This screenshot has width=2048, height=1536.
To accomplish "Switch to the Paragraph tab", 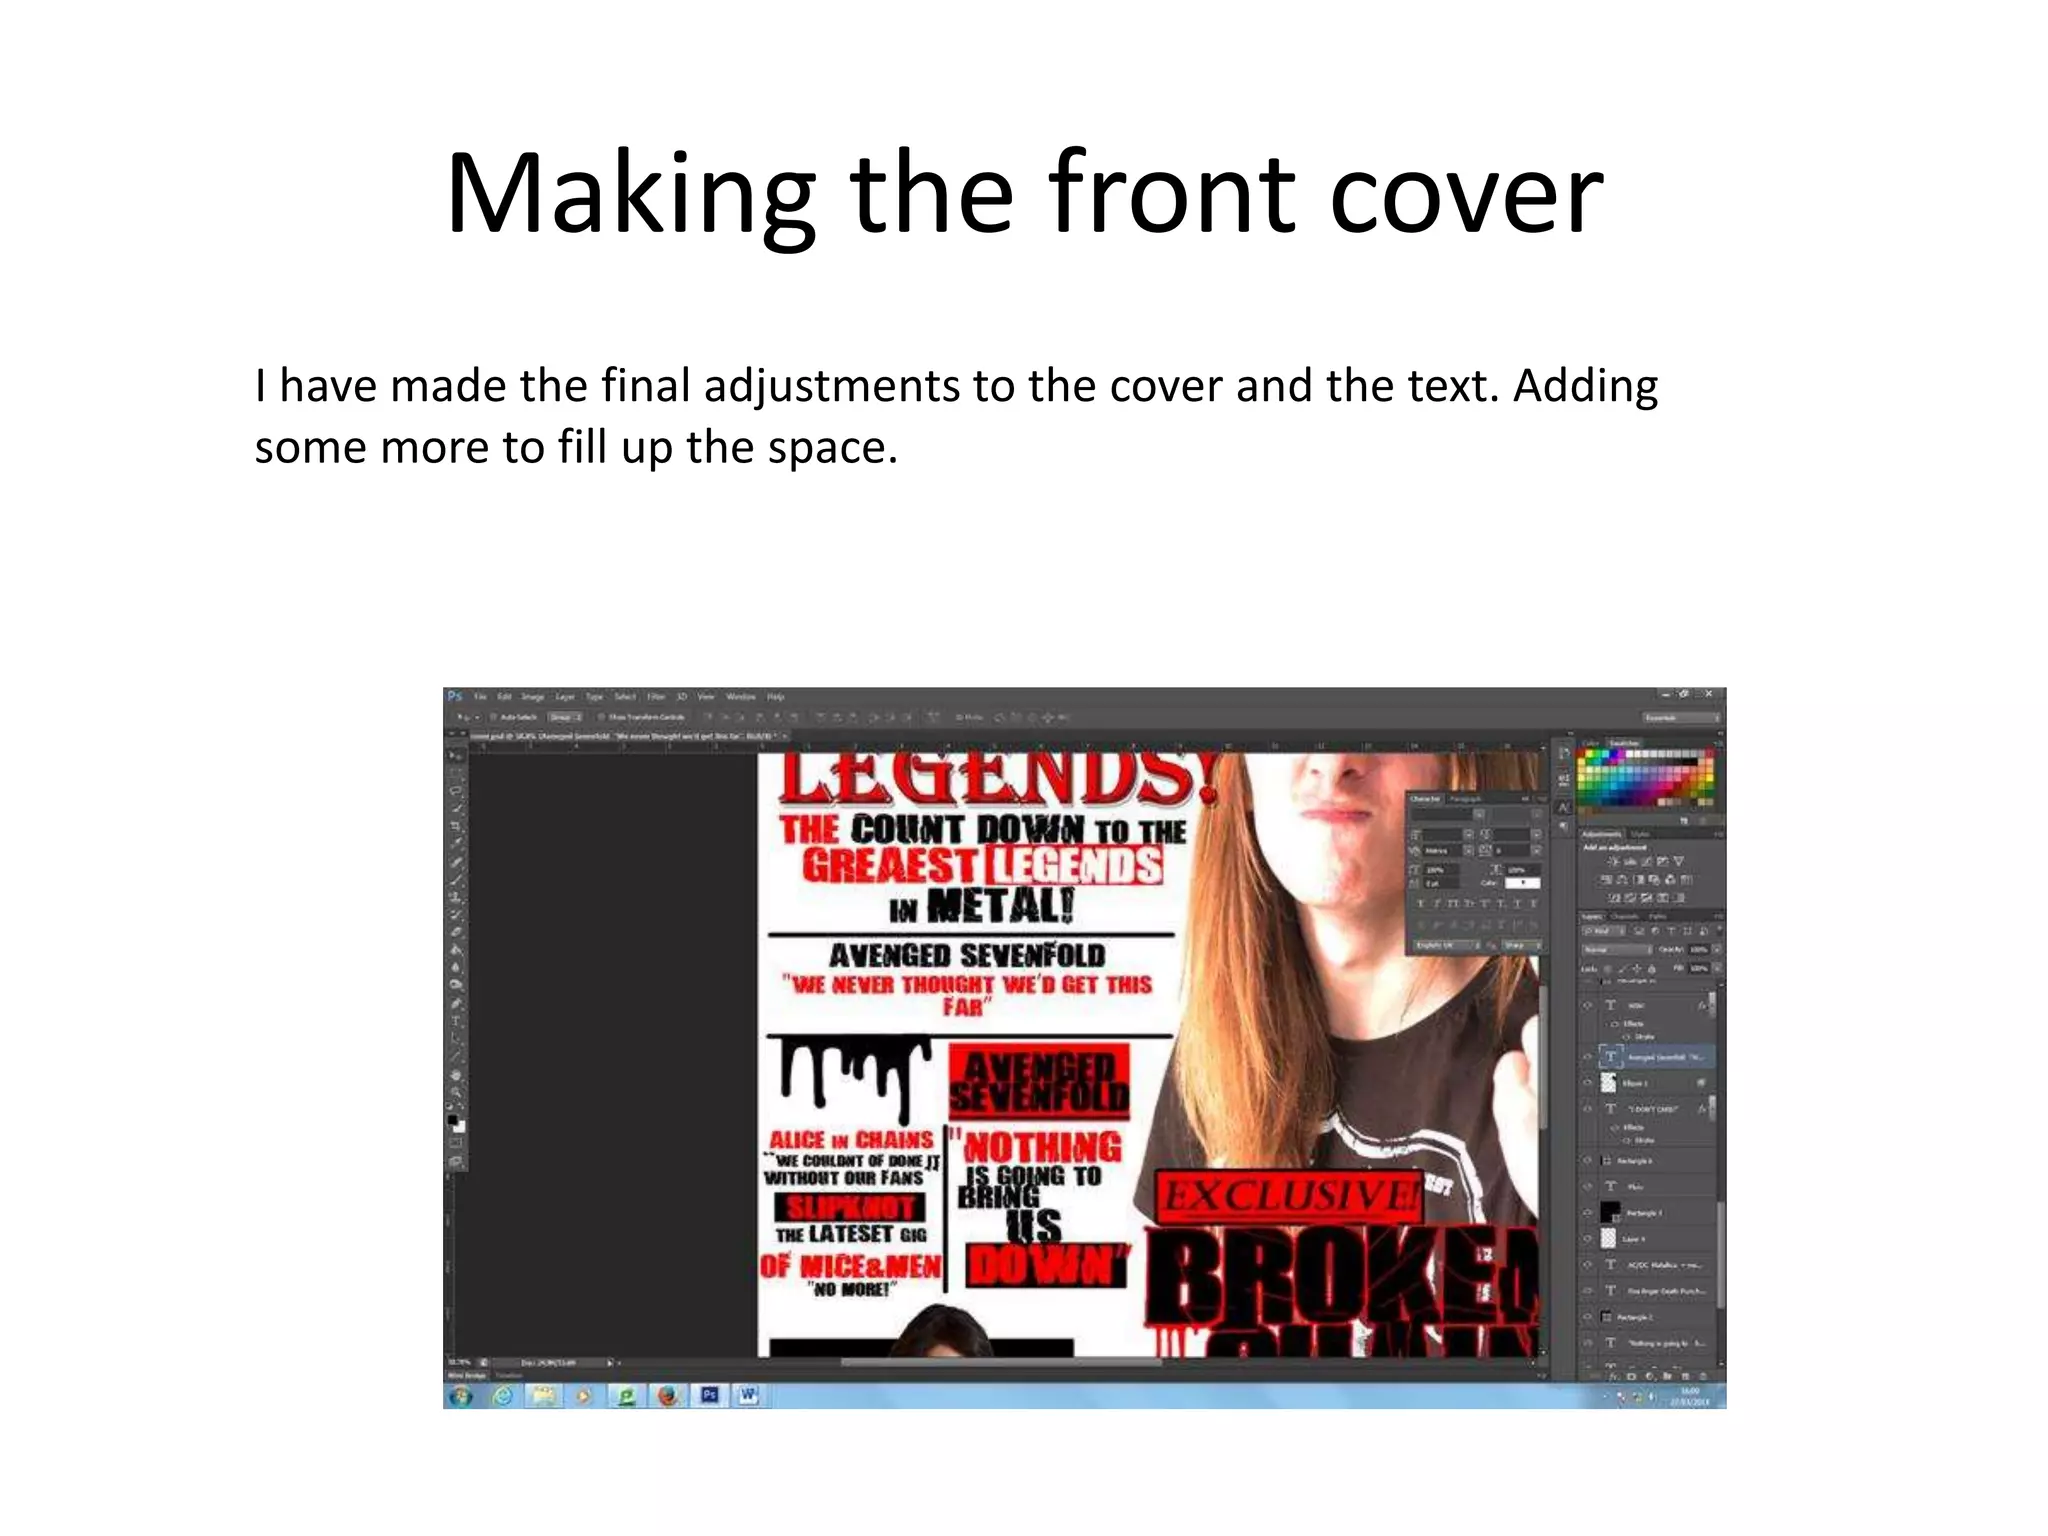I will click(1466, 799).
